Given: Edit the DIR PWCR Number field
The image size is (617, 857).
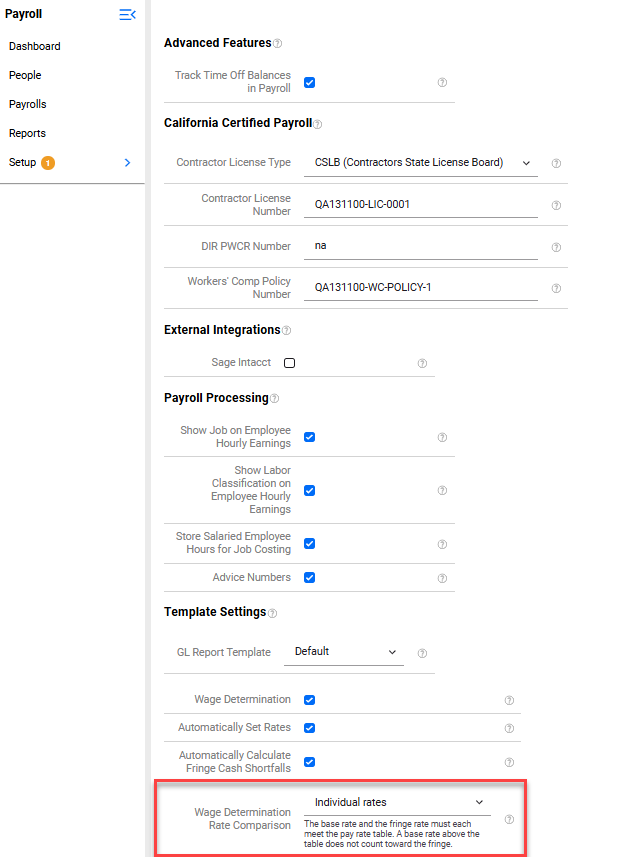Looking at the screenshot, I should click(421, 246).
